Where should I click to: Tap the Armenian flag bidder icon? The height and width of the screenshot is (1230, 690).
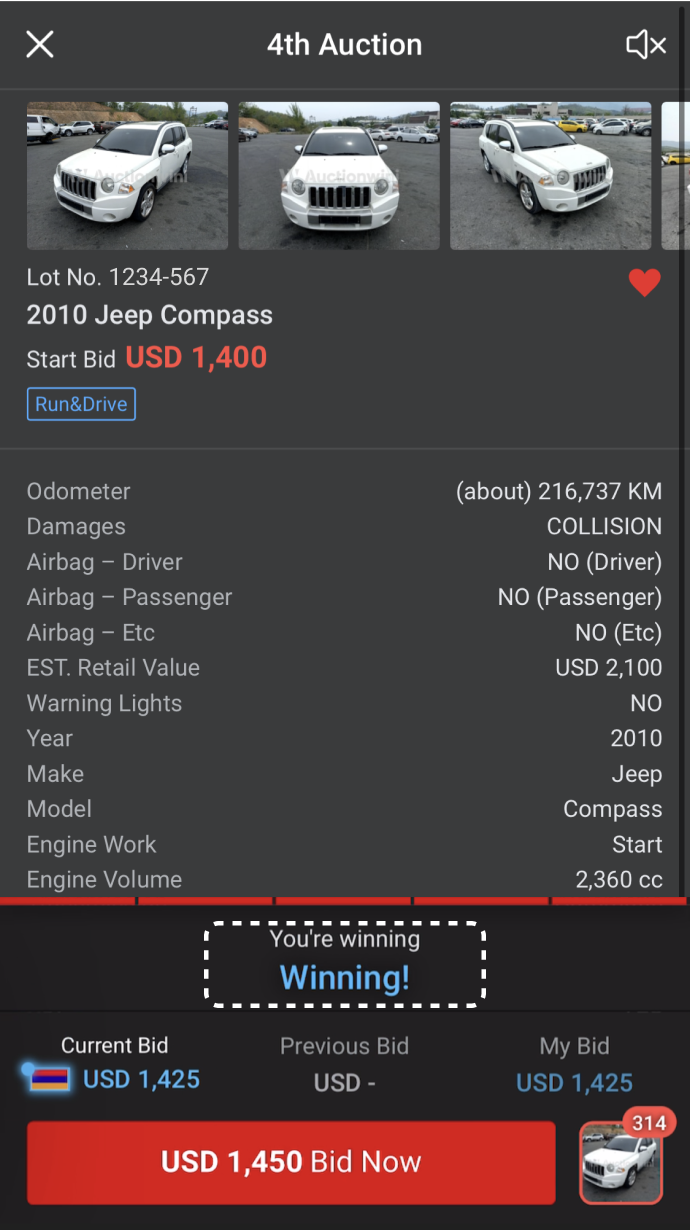49,1079
